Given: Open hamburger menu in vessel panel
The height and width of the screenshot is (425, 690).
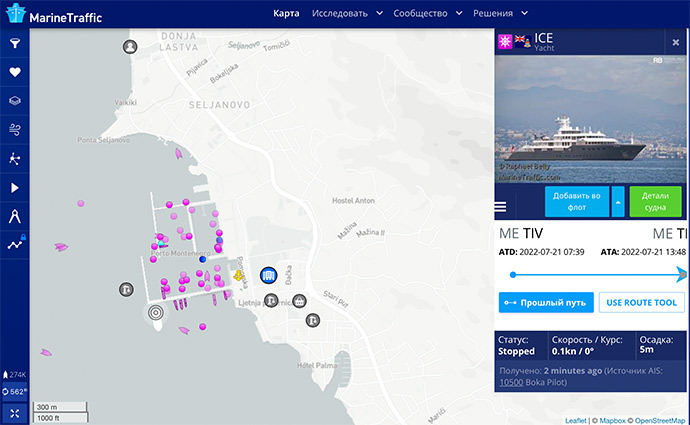Looking at the screenshot, I should (x=501, y=207).
